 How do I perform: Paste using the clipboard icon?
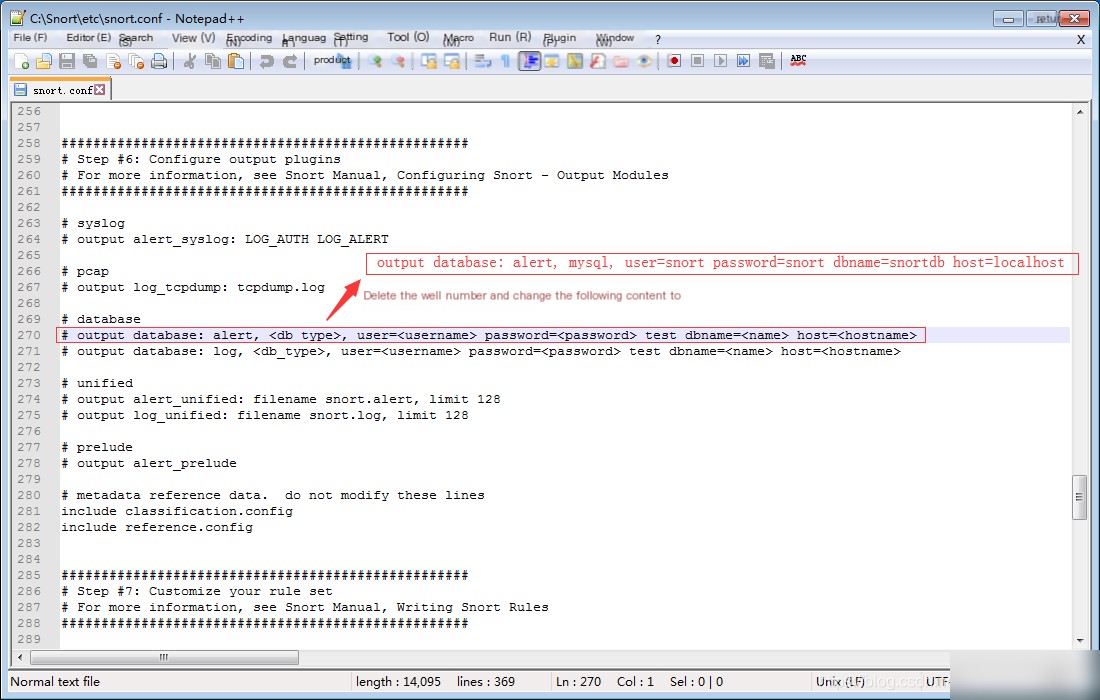pos(236,62)
